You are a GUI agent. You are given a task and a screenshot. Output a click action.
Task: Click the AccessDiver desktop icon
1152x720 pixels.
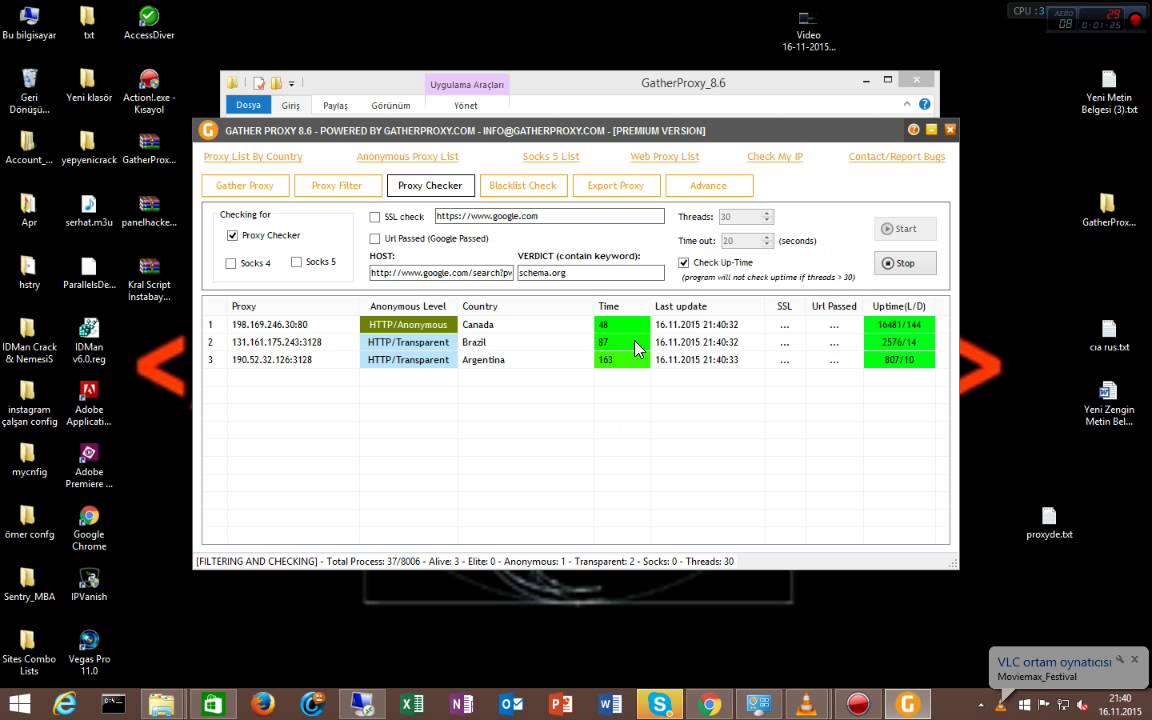(149, 23)
